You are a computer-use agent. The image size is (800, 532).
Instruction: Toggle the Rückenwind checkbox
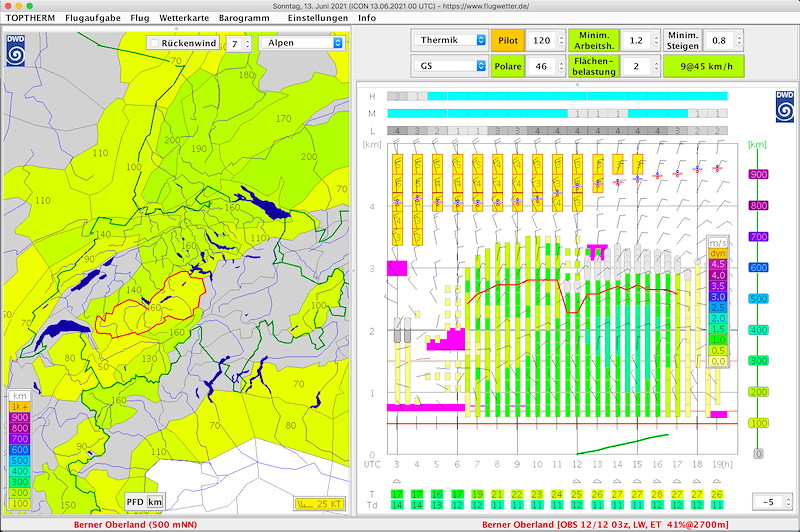(155, 43)
